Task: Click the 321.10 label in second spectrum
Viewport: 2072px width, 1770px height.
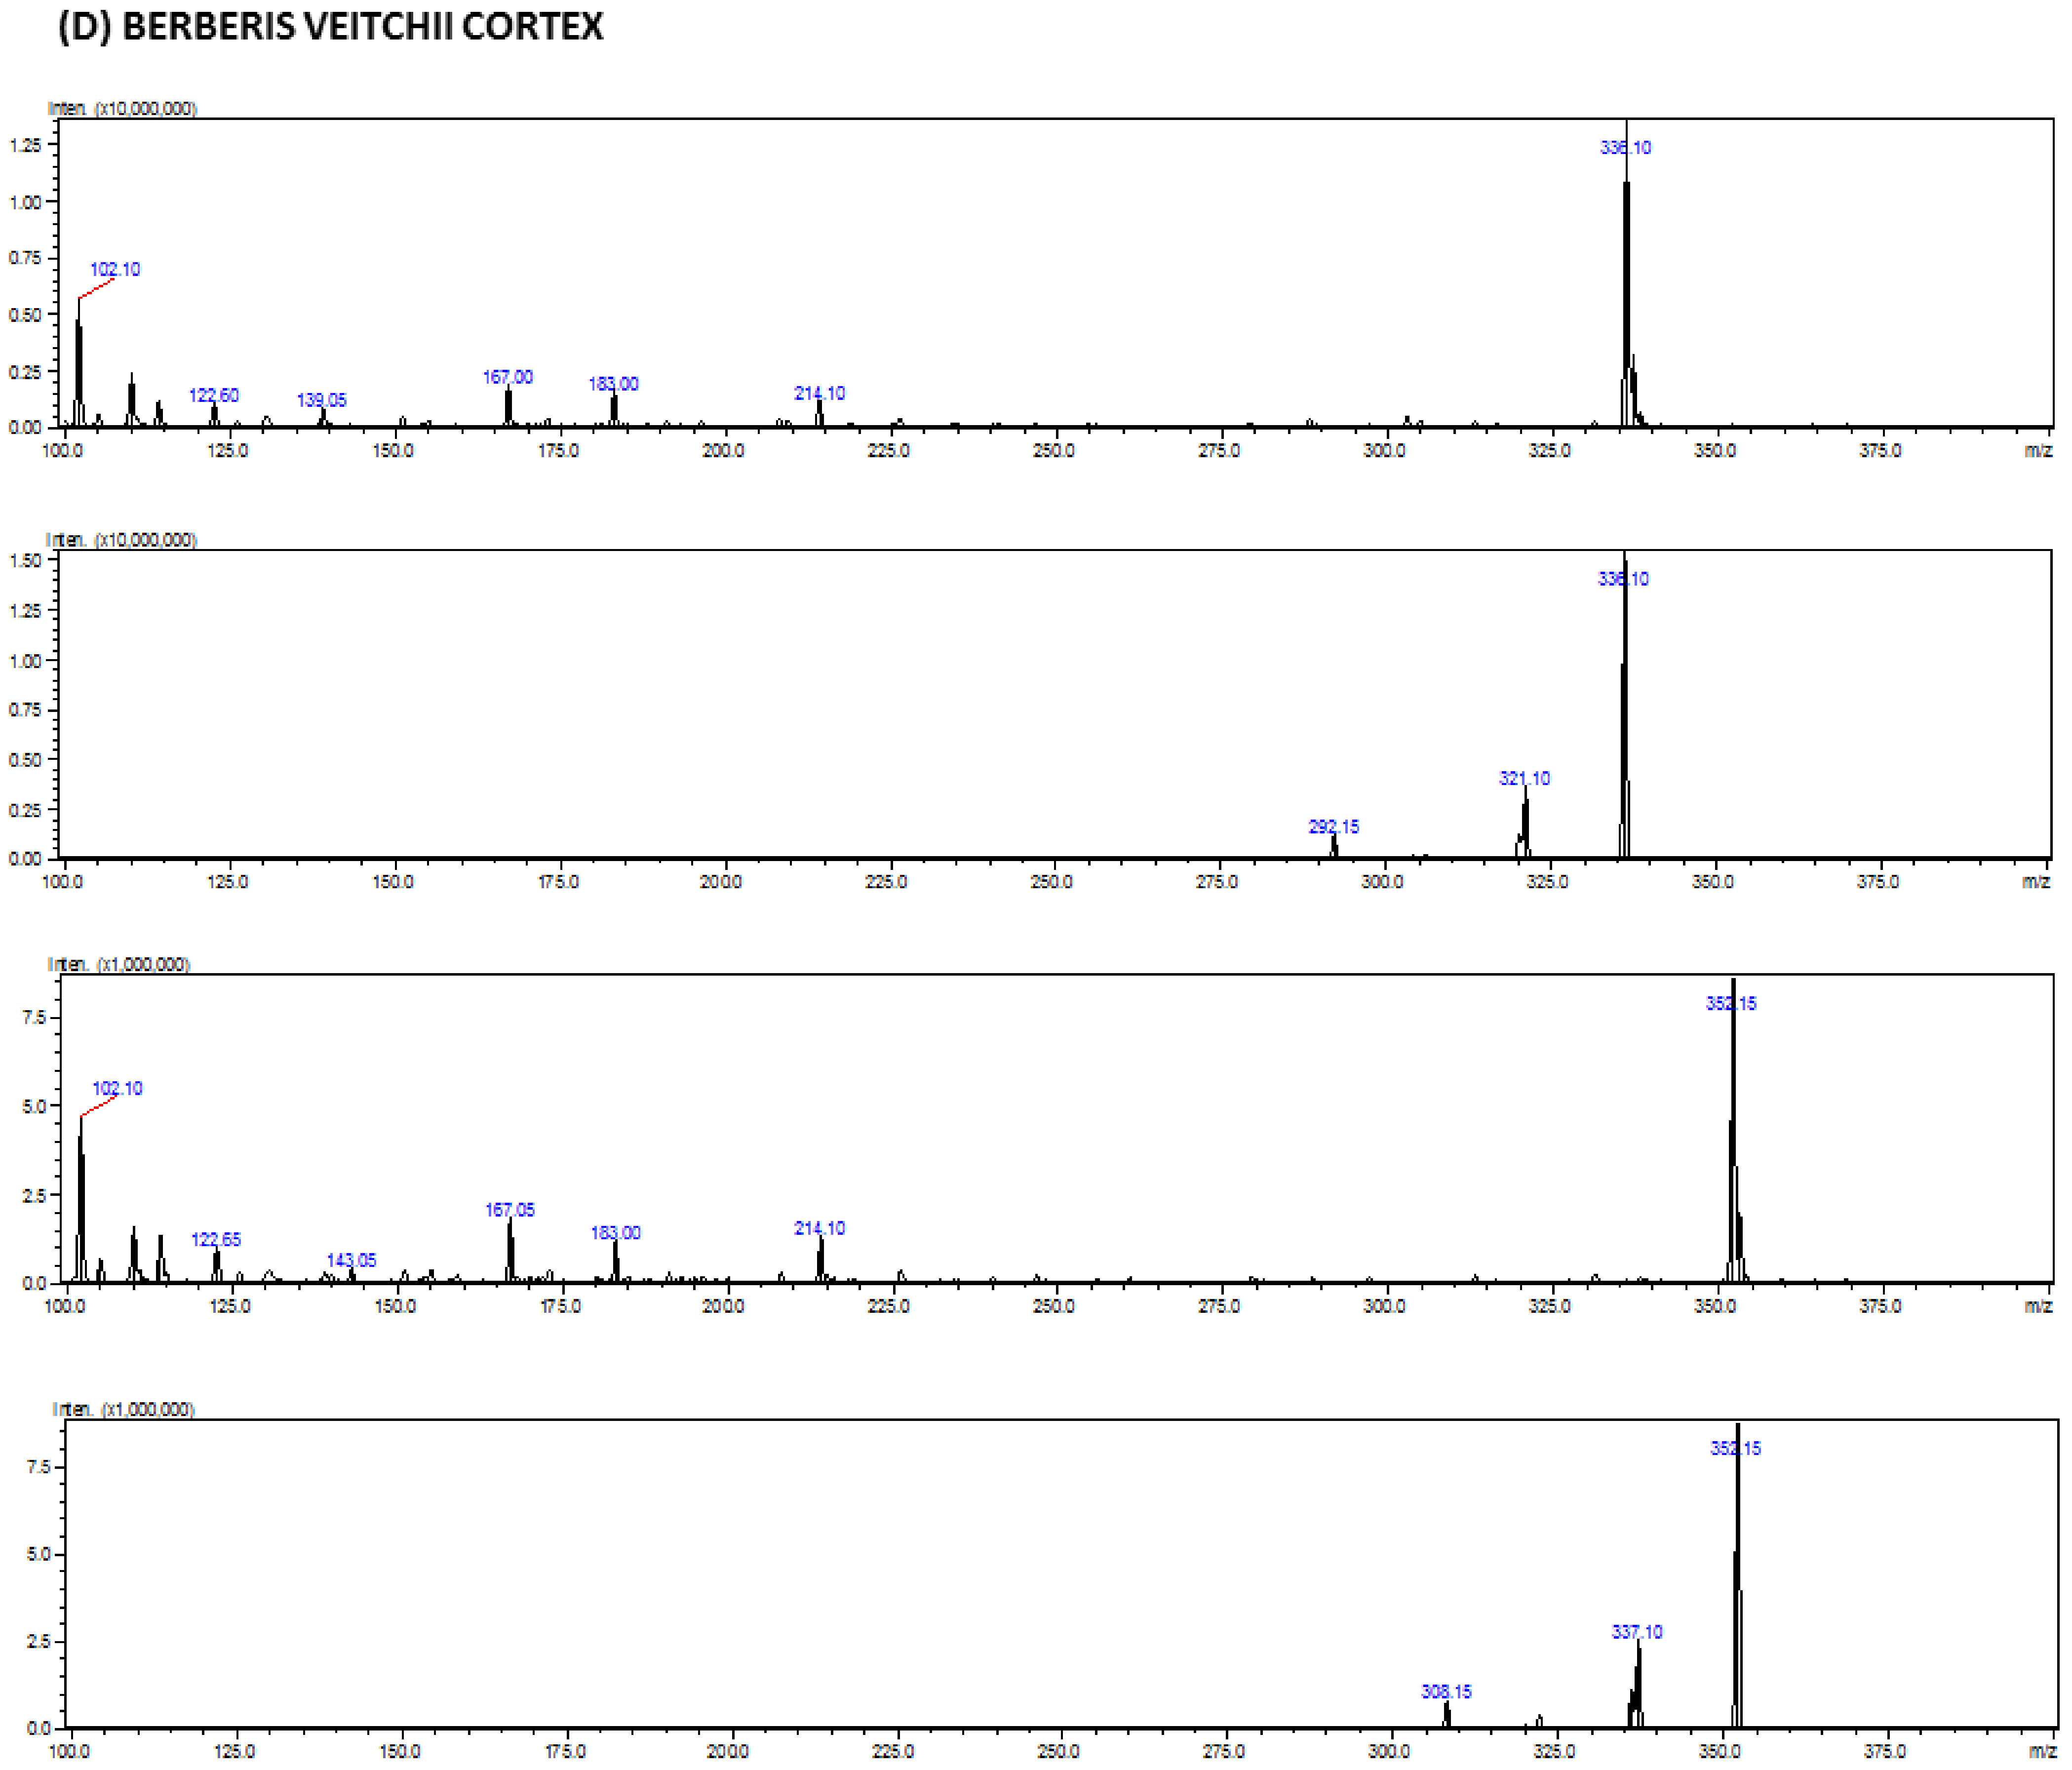Action: click(x=1527, y=779)
